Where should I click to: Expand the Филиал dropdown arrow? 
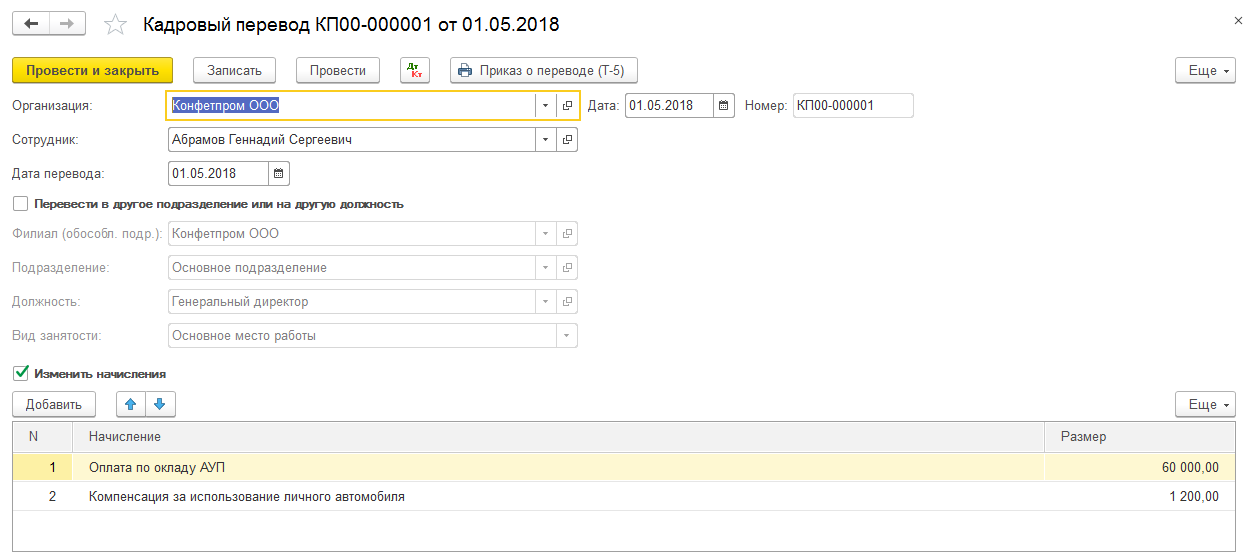[546, 234]
